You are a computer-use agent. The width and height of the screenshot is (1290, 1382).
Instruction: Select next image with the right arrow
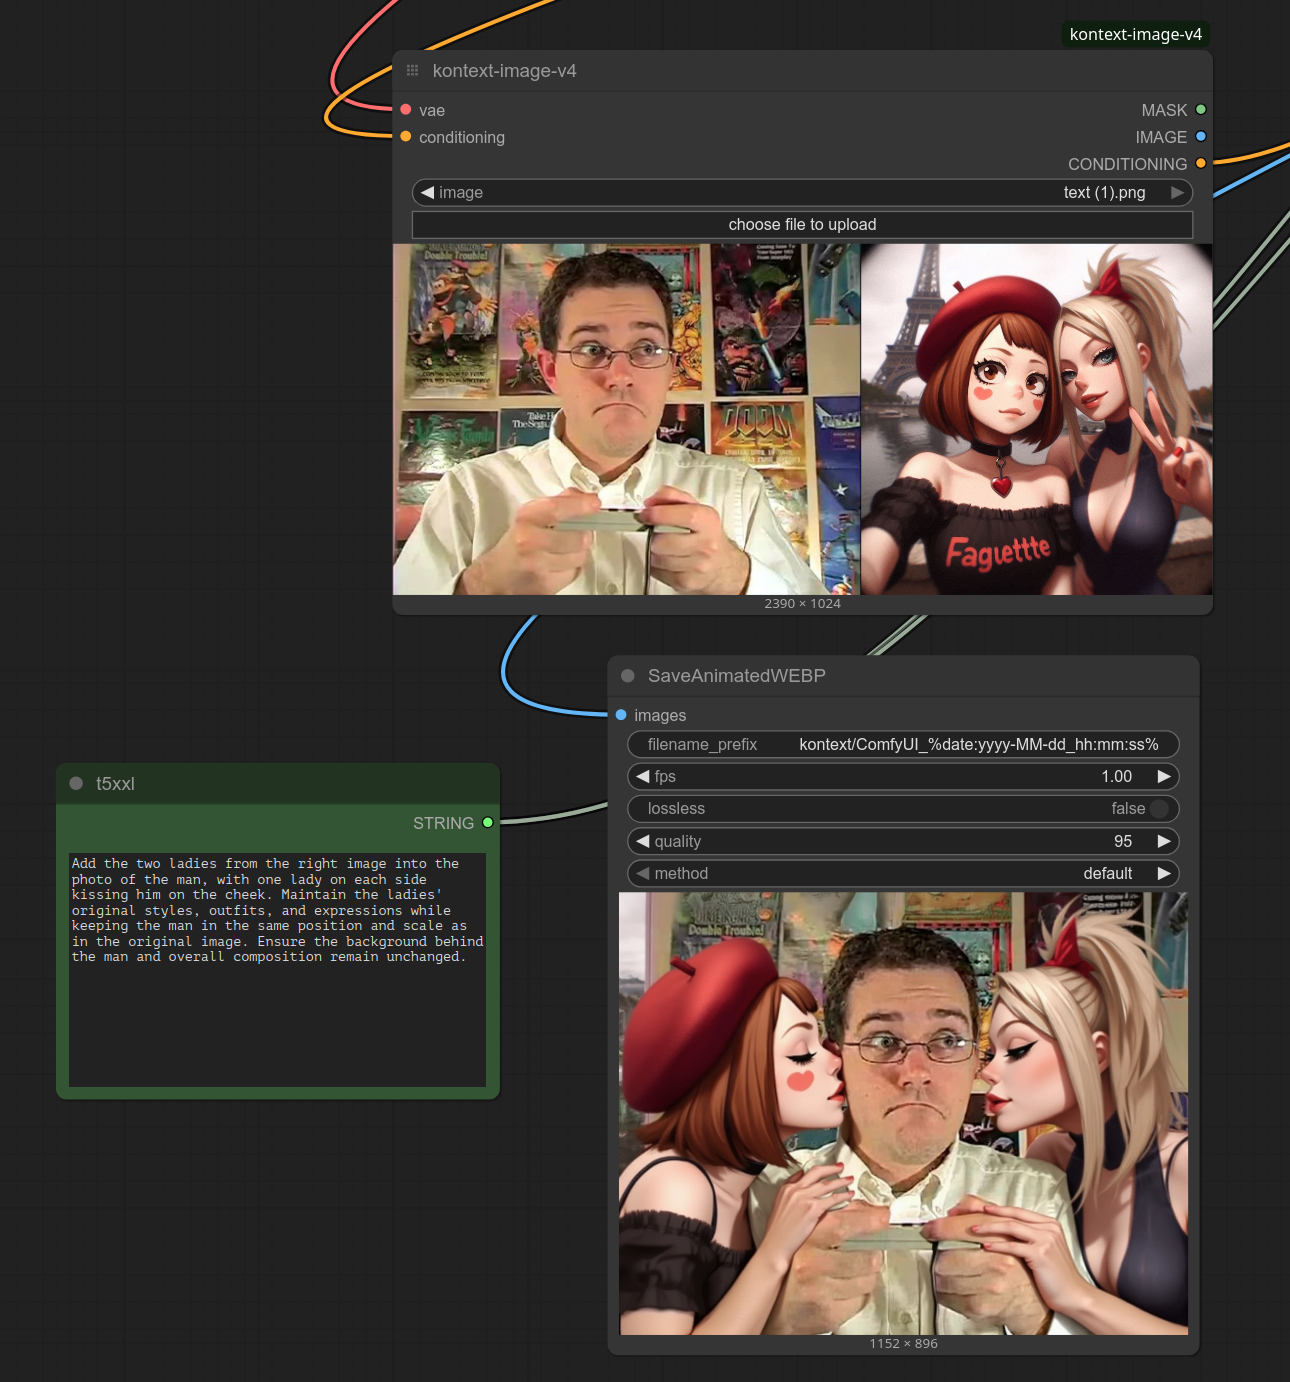tap(1177, 192)
